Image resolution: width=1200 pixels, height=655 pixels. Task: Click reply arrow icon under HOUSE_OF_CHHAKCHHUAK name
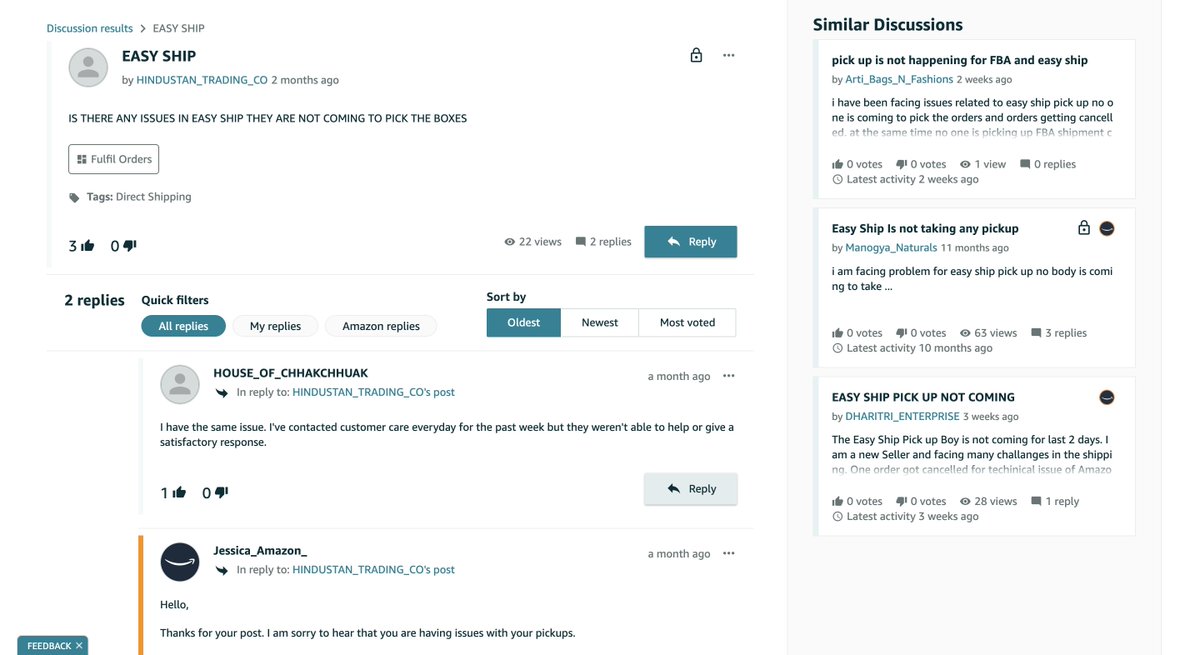(222, 393)
